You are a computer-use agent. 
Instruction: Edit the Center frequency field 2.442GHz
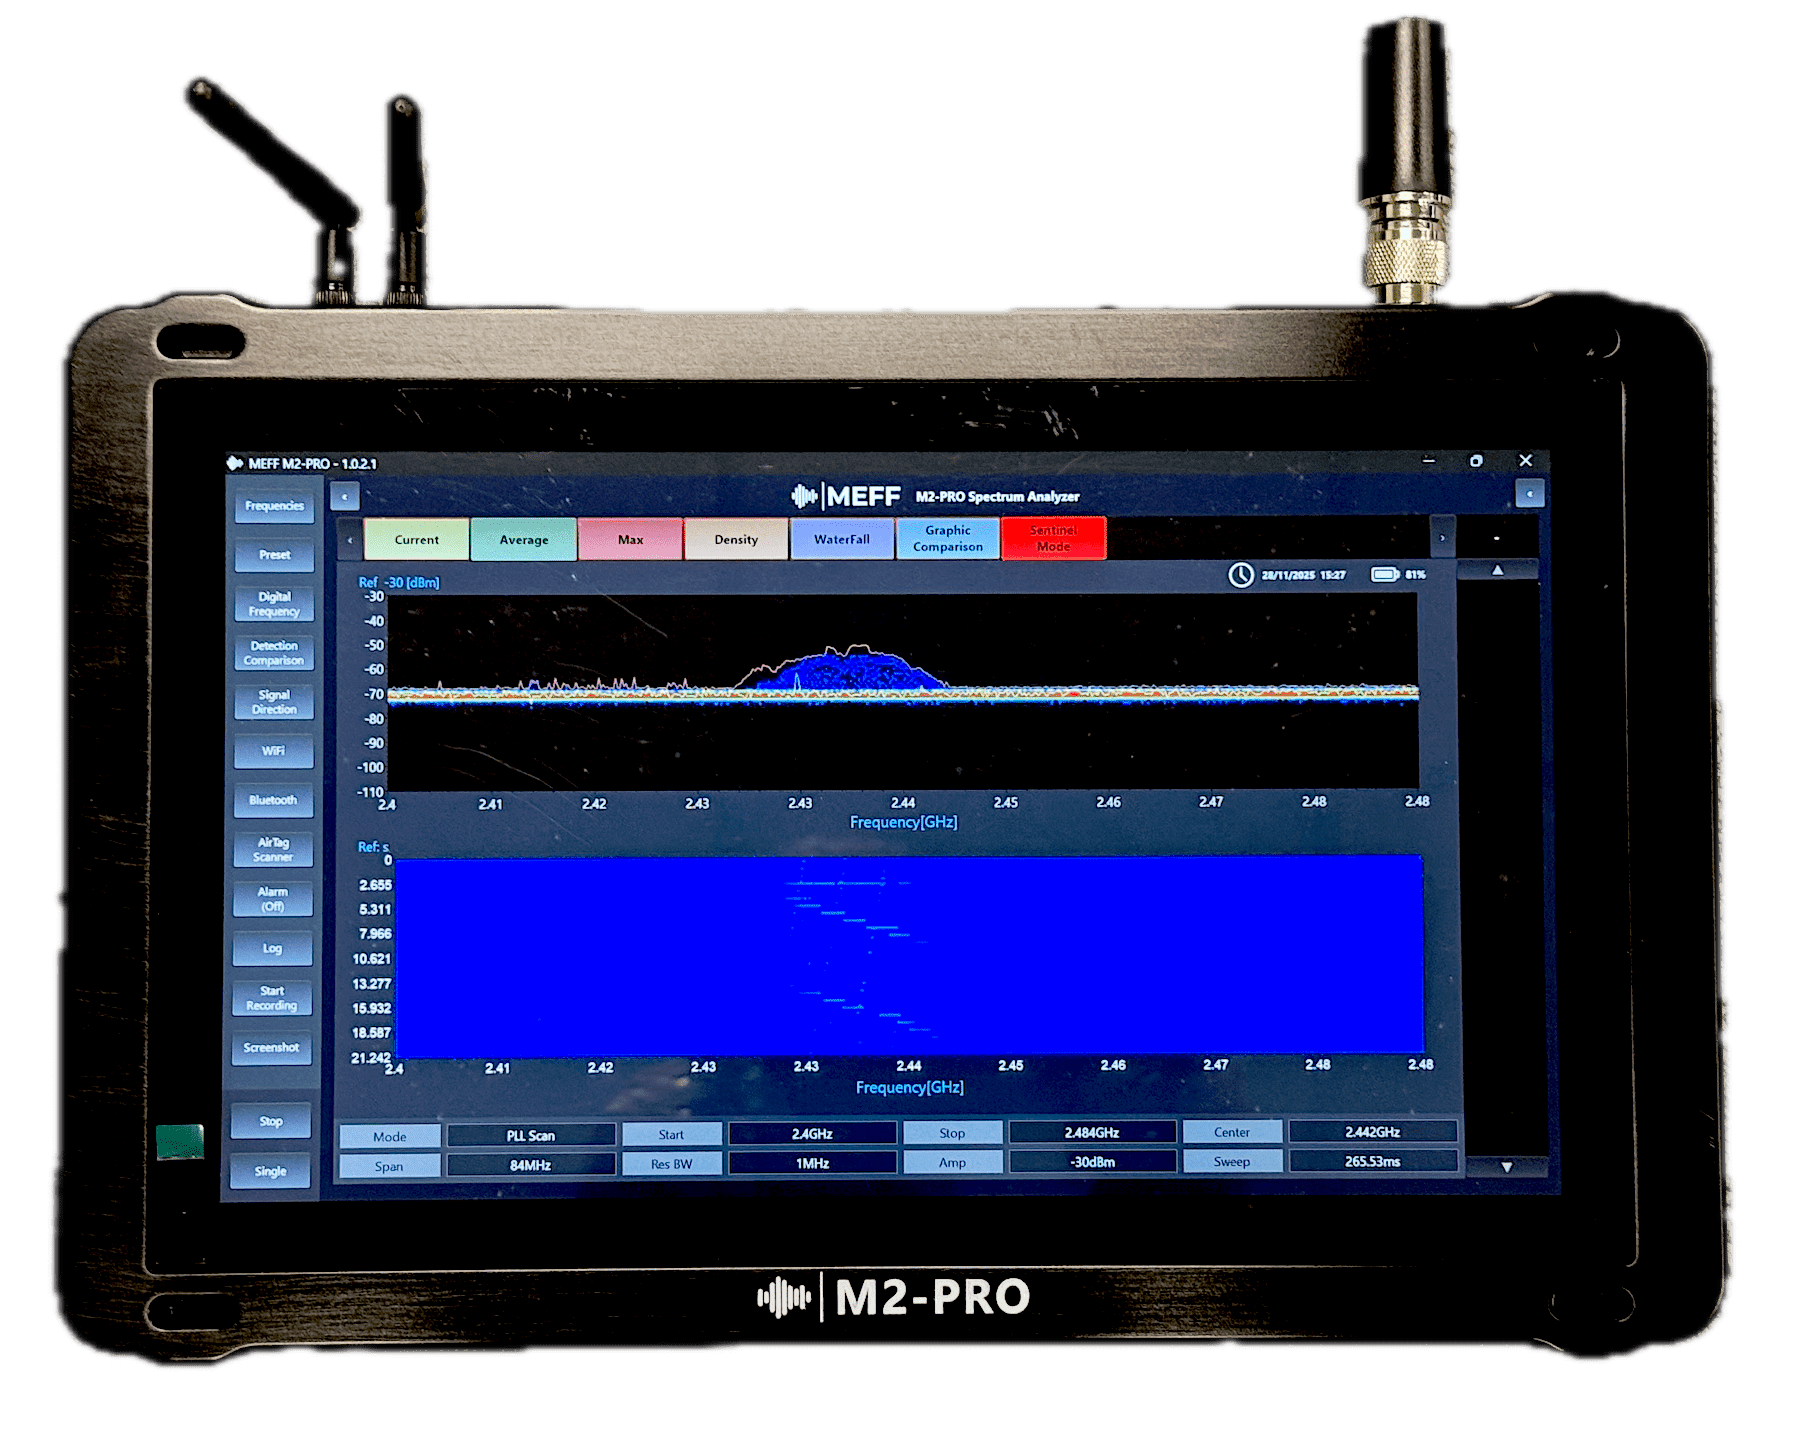point(1372,1132)
